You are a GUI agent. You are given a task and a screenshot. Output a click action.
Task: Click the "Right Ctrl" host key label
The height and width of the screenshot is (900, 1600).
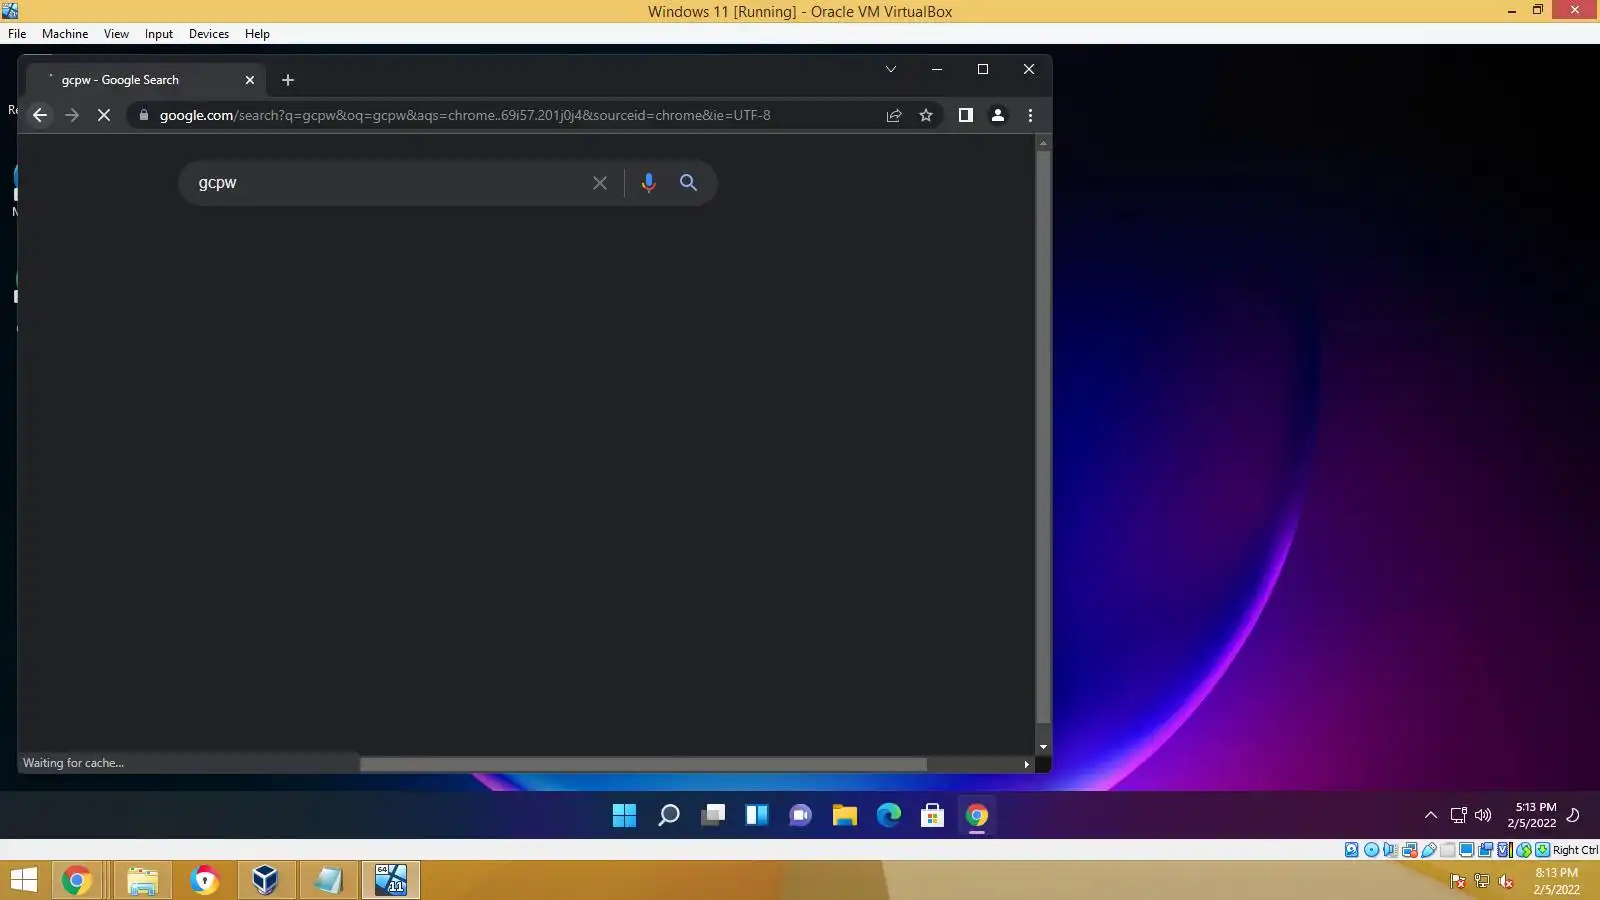(1576, 850)
